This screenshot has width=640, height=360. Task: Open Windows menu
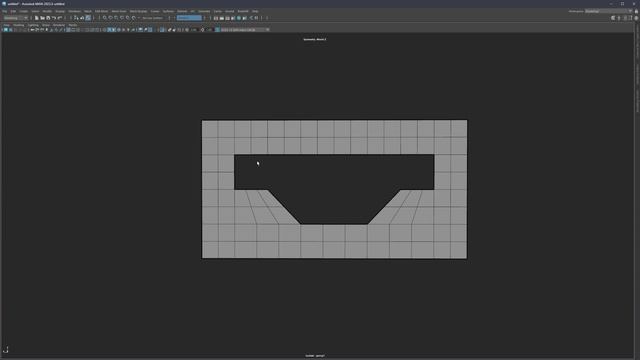74,11
